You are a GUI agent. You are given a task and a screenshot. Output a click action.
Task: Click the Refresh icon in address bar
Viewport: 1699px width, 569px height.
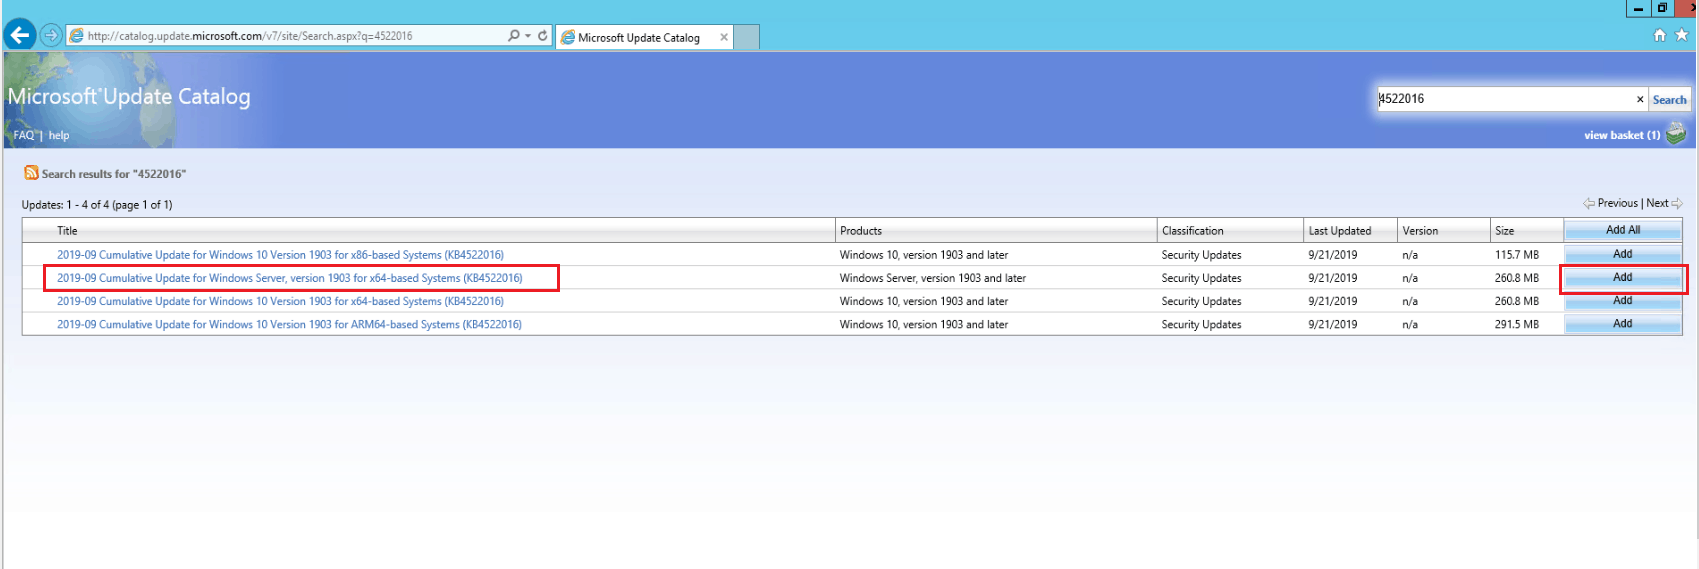click(x=543, y=36)
